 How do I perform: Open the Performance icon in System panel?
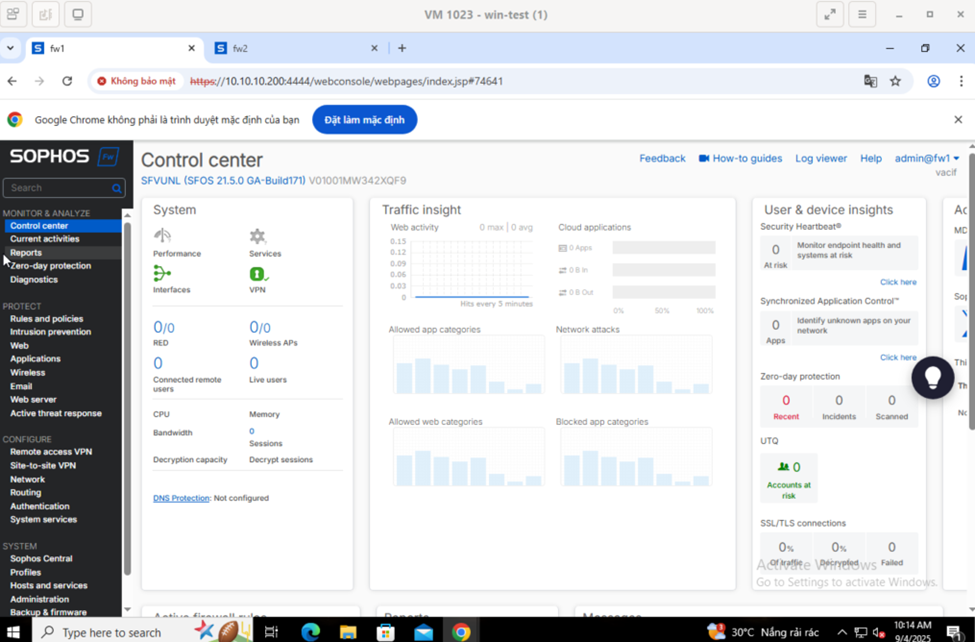(162, 236)
